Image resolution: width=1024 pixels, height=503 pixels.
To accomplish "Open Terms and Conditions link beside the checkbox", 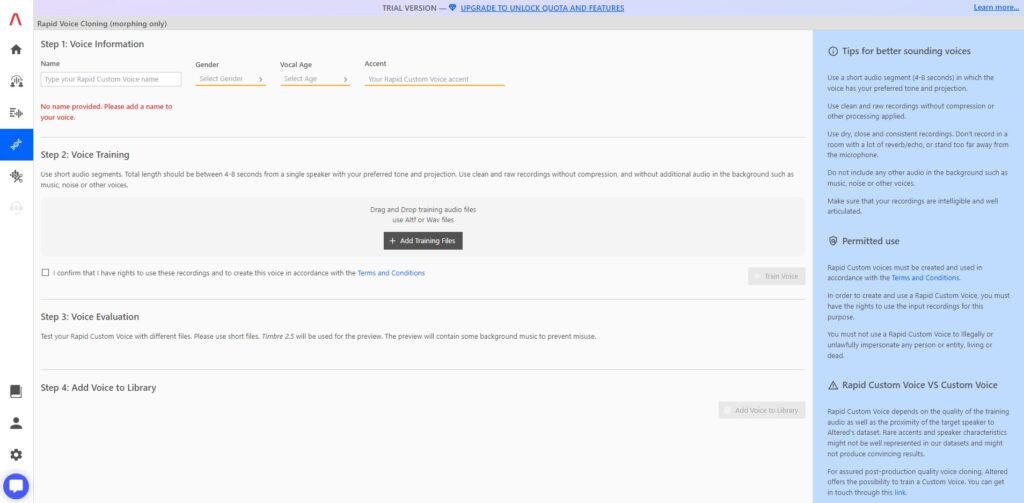I will (x=391, y=273).
